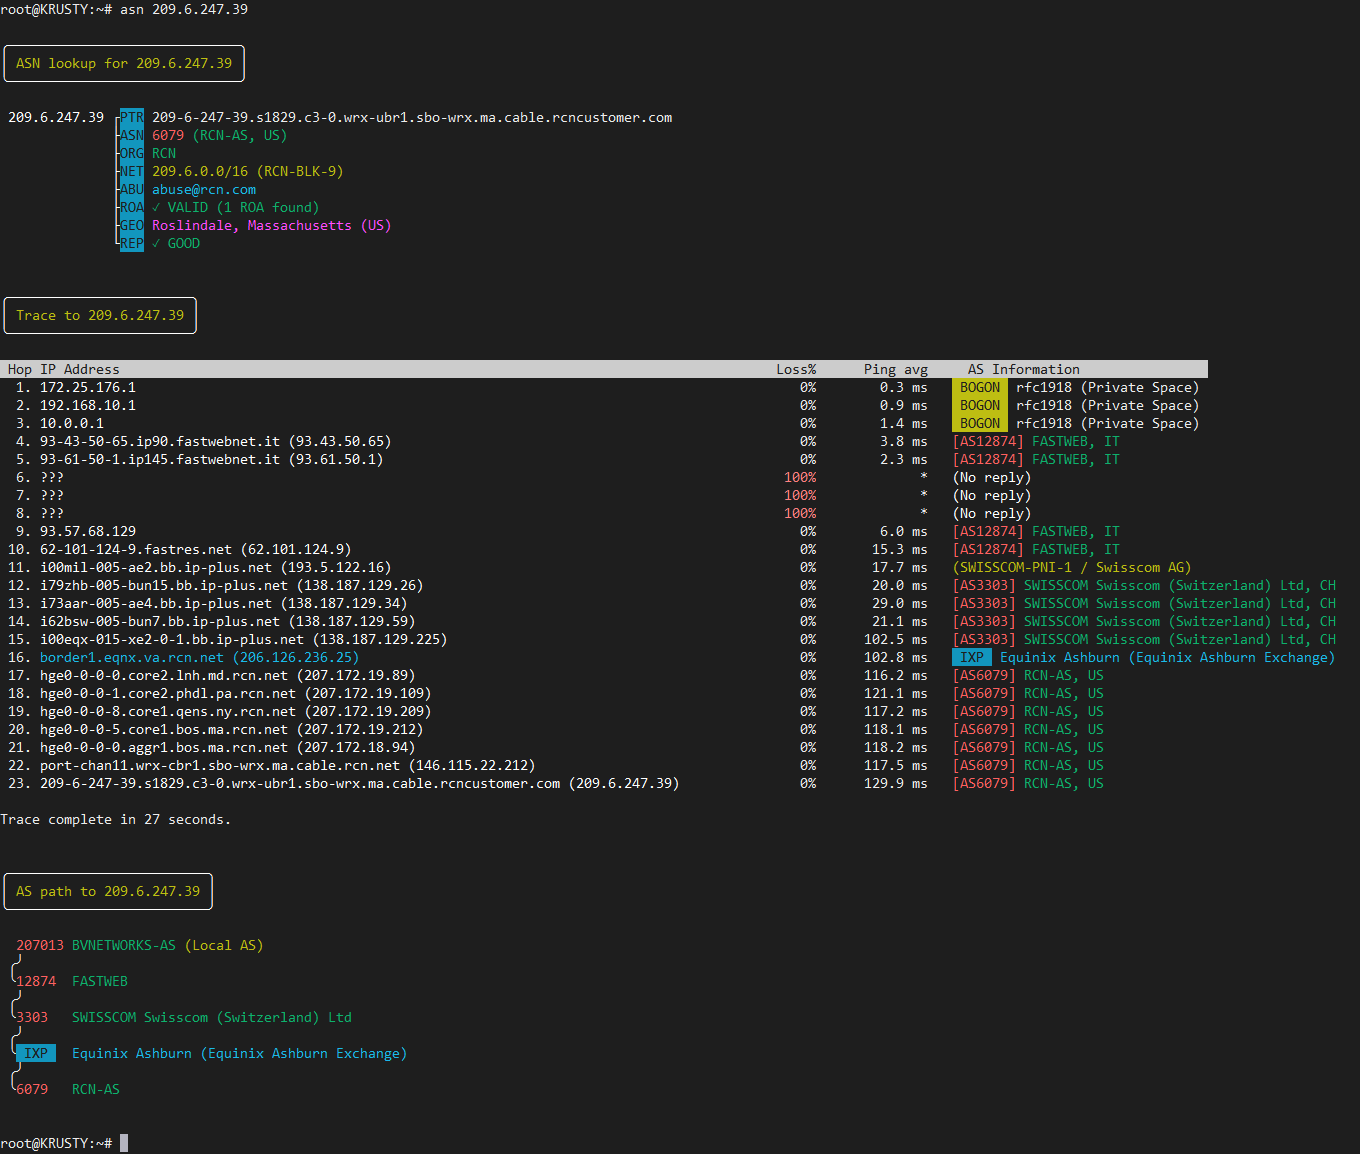Click the ASN tag label

coord(132,135)
